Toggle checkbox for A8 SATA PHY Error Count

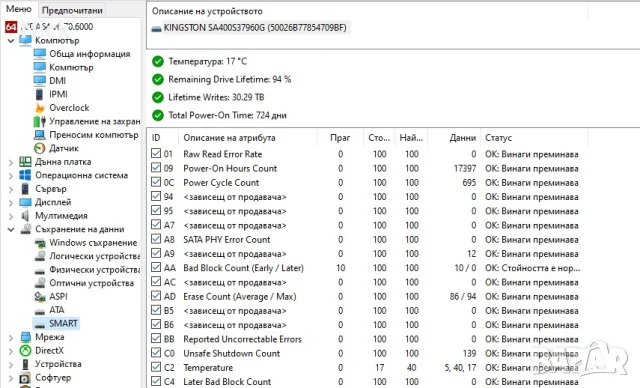tap(156, 239)
